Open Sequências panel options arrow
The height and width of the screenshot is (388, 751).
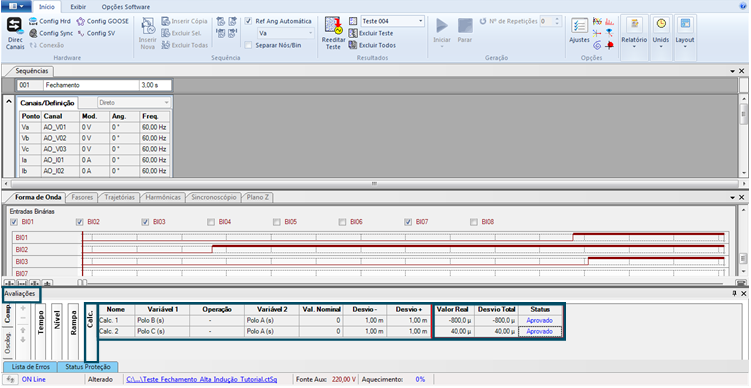coord(733,71)
